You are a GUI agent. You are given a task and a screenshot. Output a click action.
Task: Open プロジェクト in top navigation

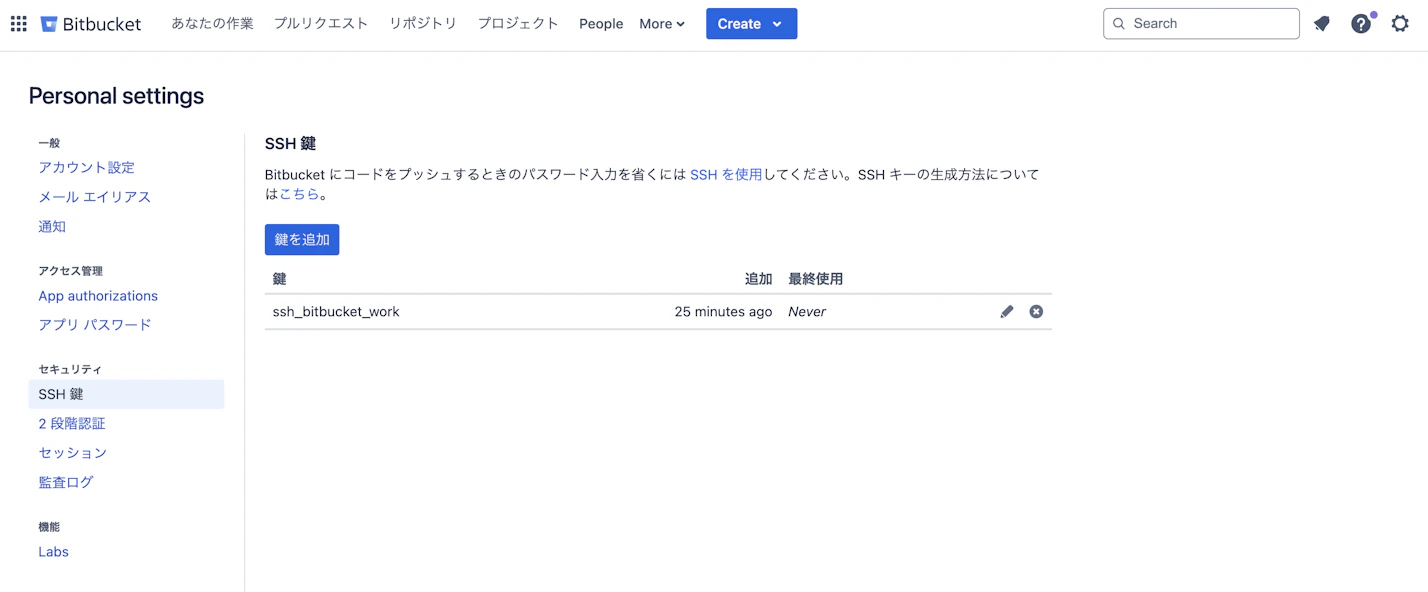pyautogui.click(x=518, y=23)
